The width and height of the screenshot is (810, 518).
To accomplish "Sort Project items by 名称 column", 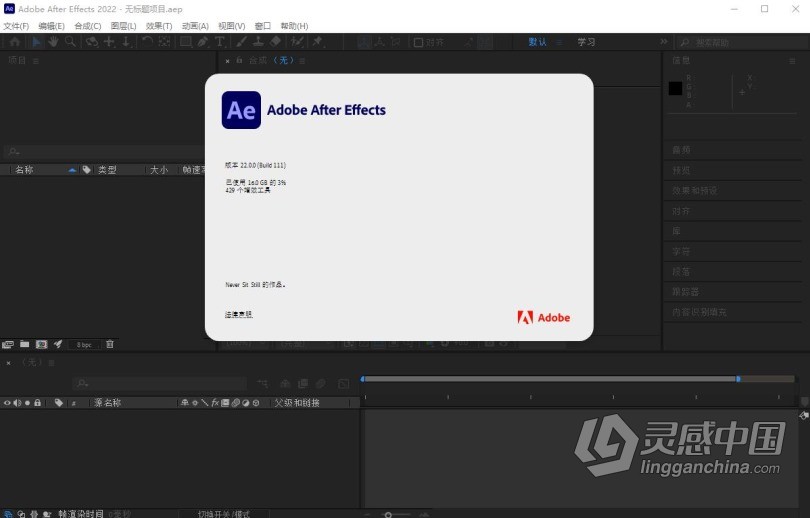I will click(24, 169).
